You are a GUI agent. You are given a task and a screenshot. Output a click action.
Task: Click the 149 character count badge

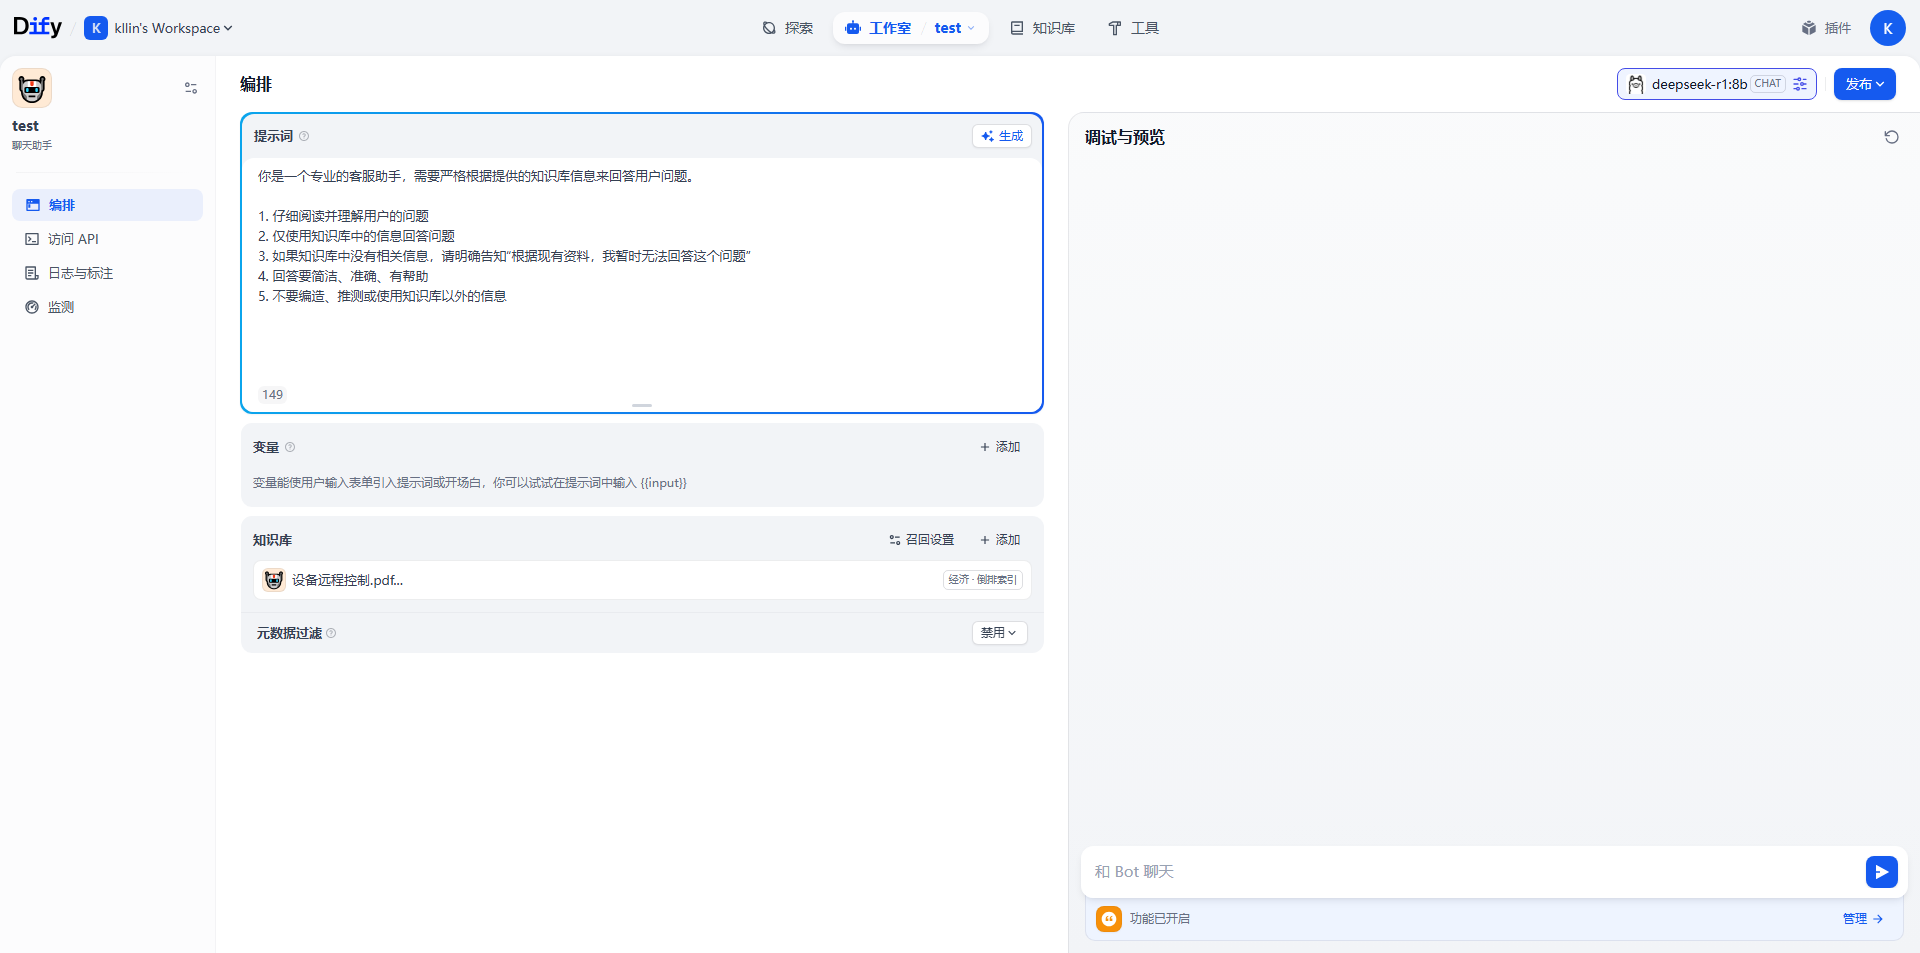click(x=273, y=395)
